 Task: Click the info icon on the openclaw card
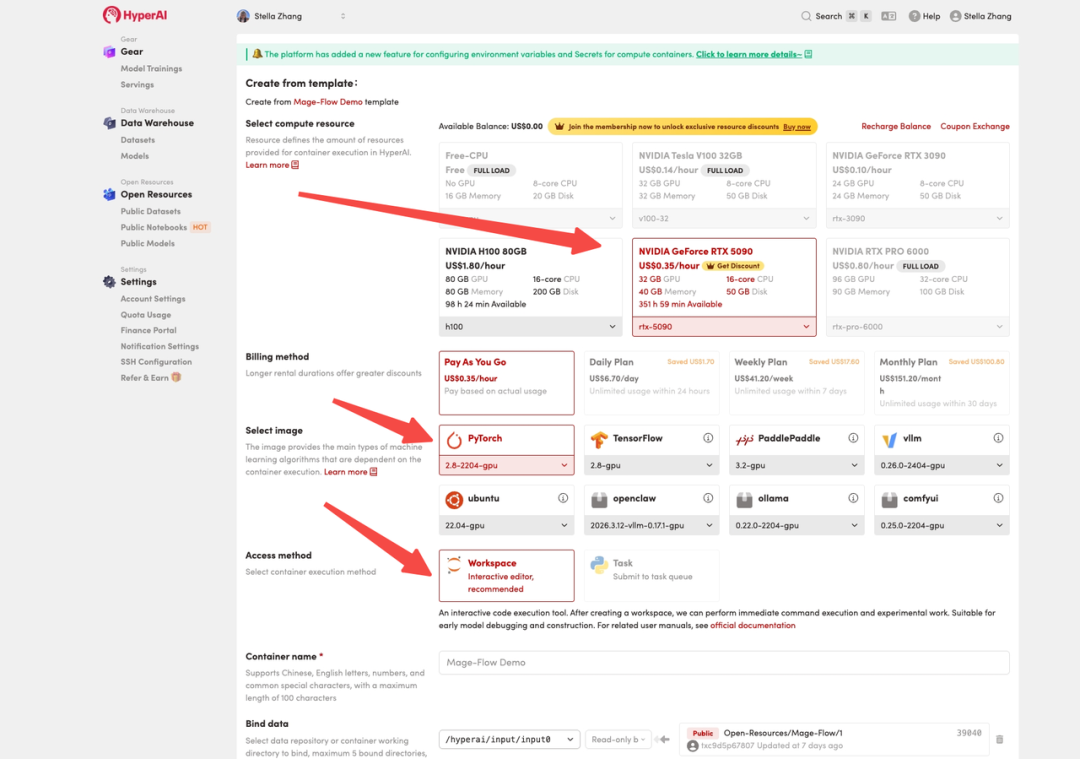tap(708, 498)
